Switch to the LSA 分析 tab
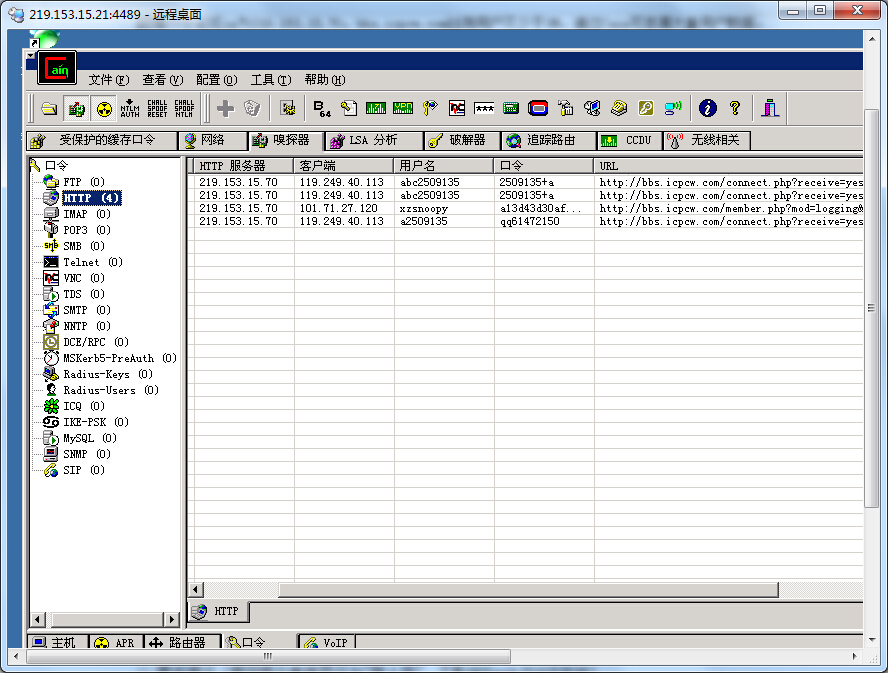Image resolution: width=888 pixels, height=673 pixels. tap(374, 140)
